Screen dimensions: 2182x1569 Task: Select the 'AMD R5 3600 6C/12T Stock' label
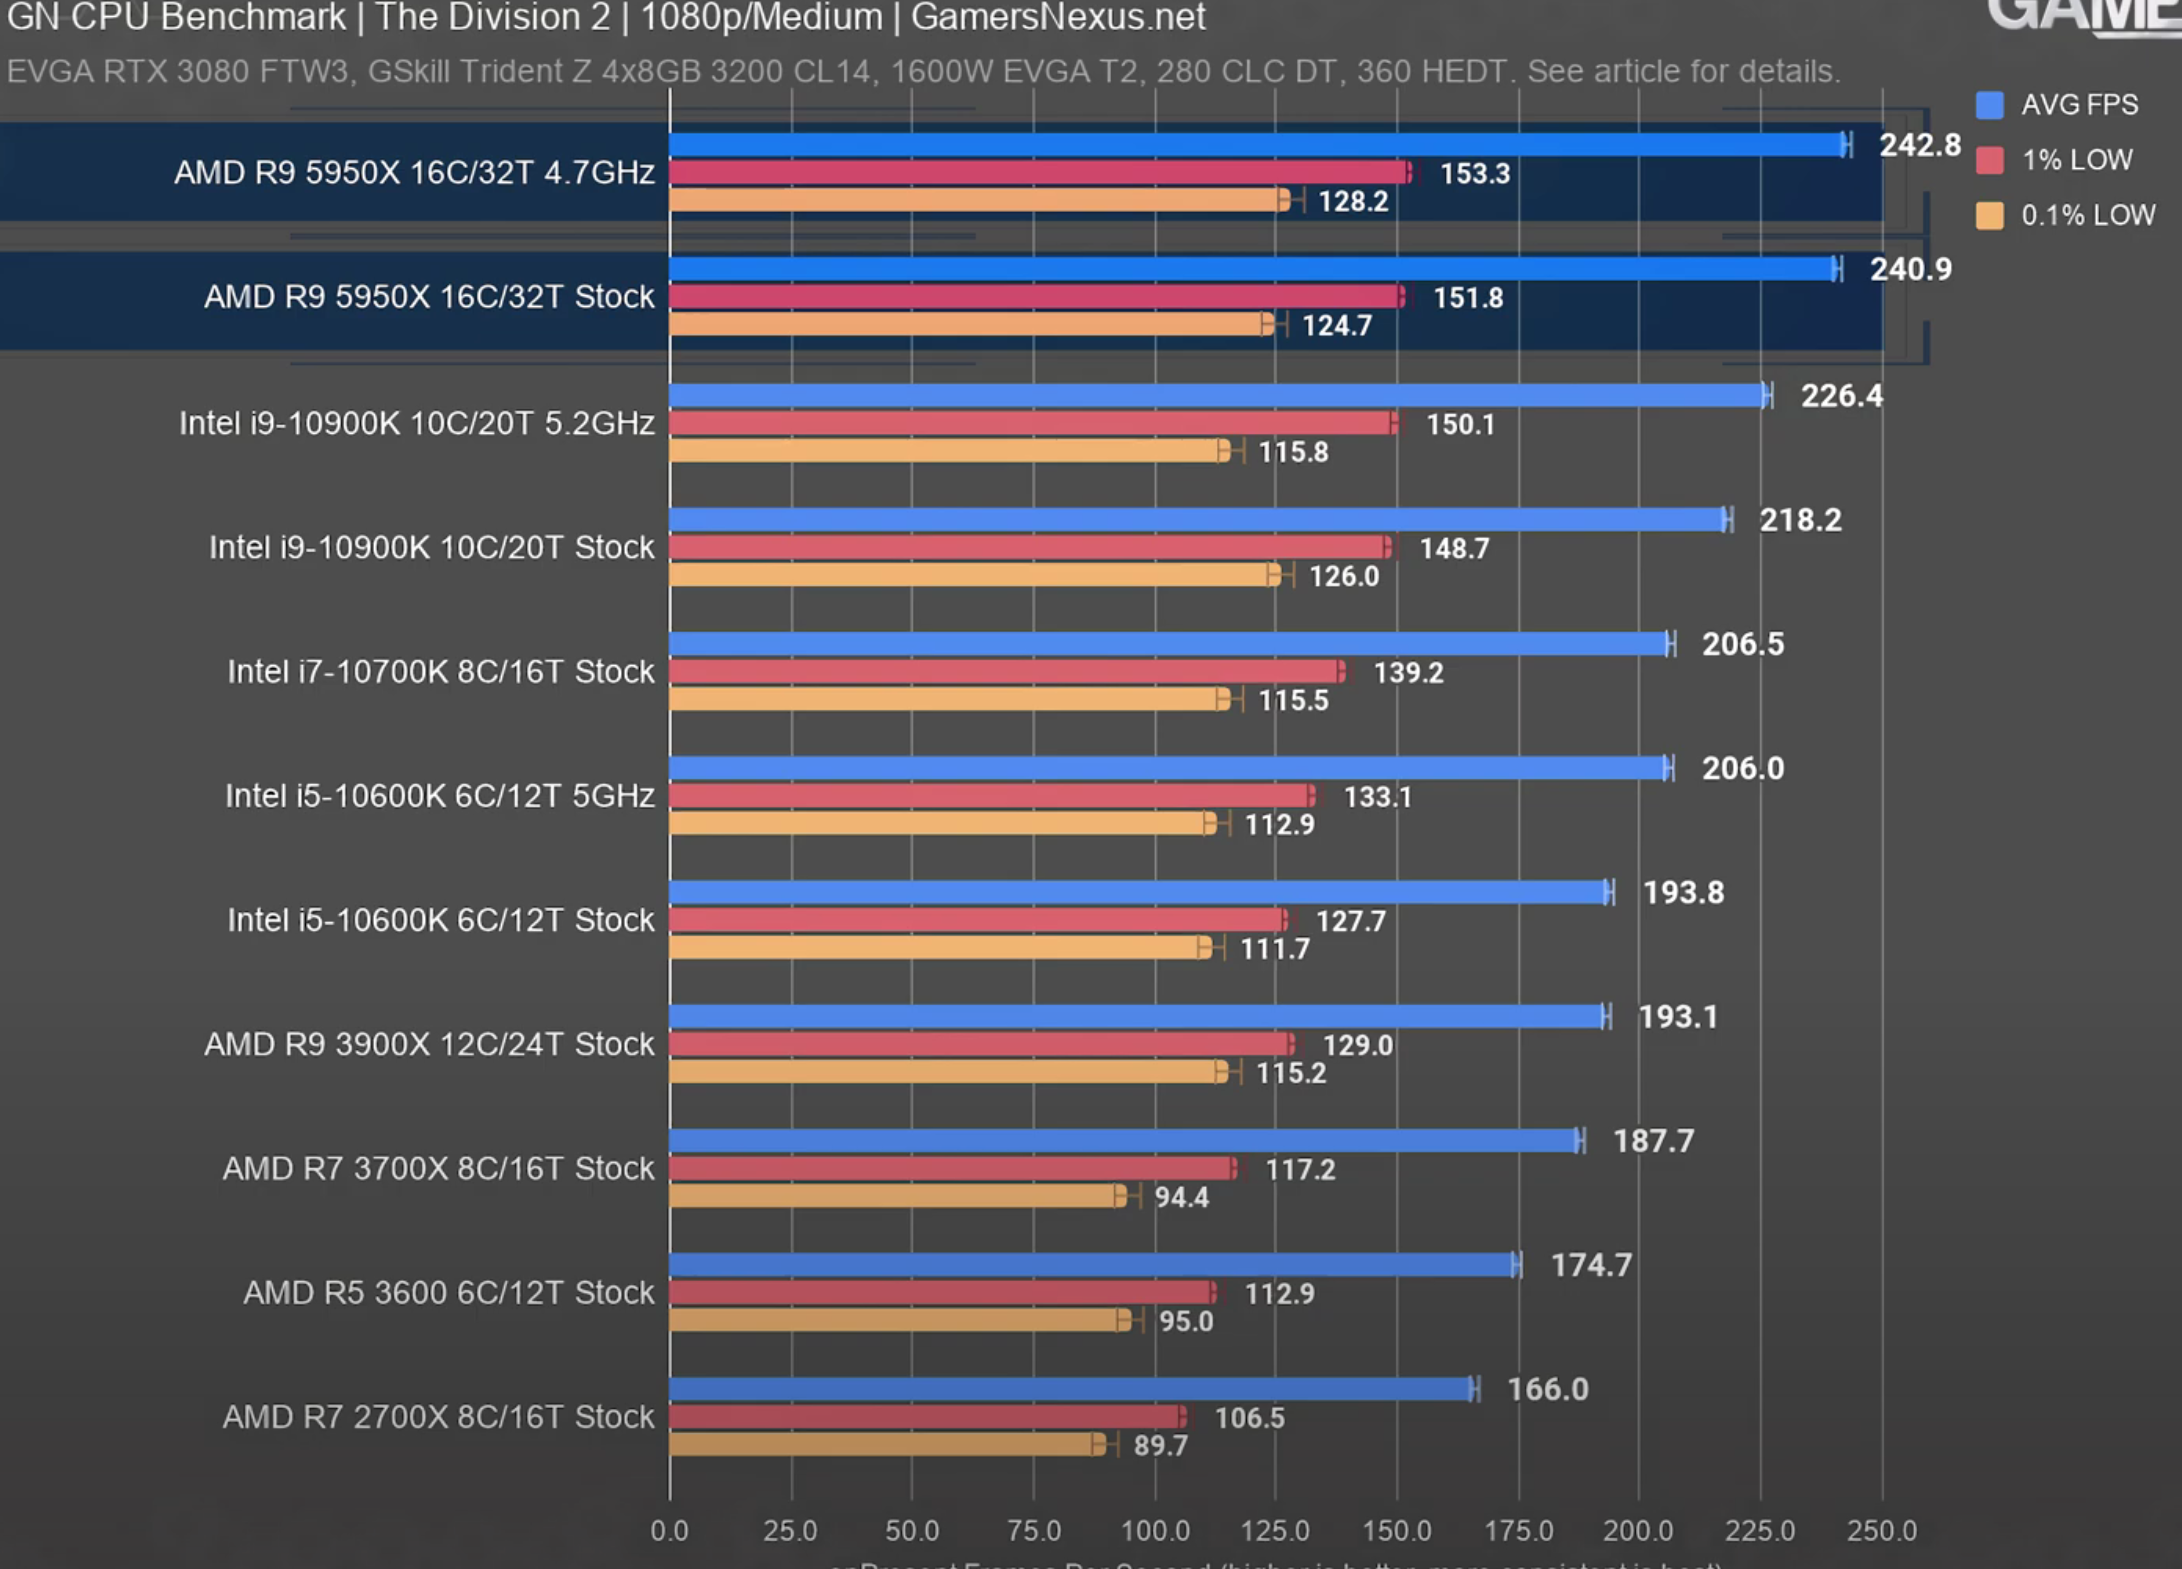[449, 1293]
